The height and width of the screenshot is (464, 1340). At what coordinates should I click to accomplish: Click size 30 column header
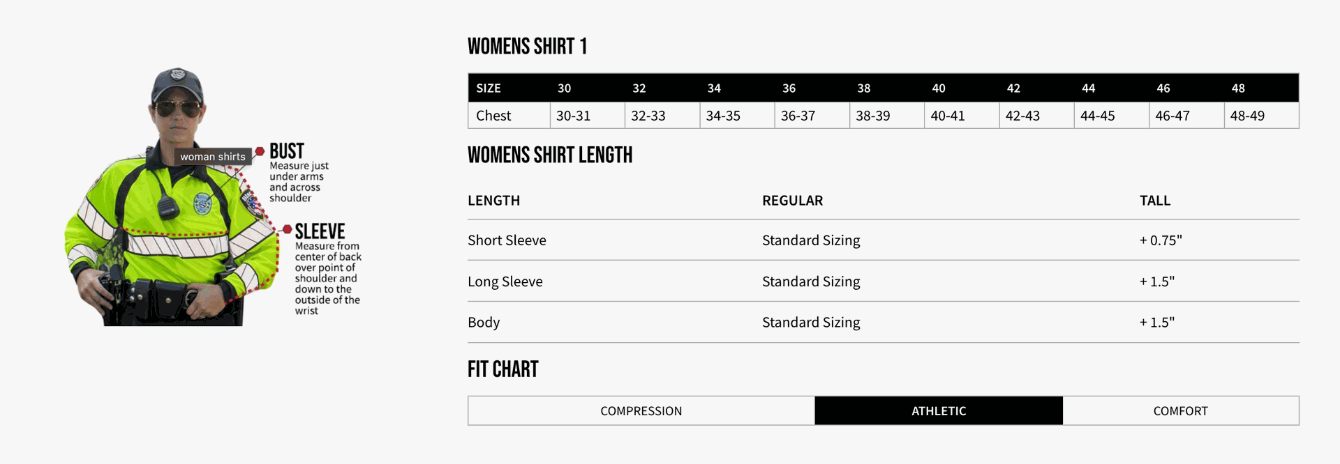coord(564,88)
